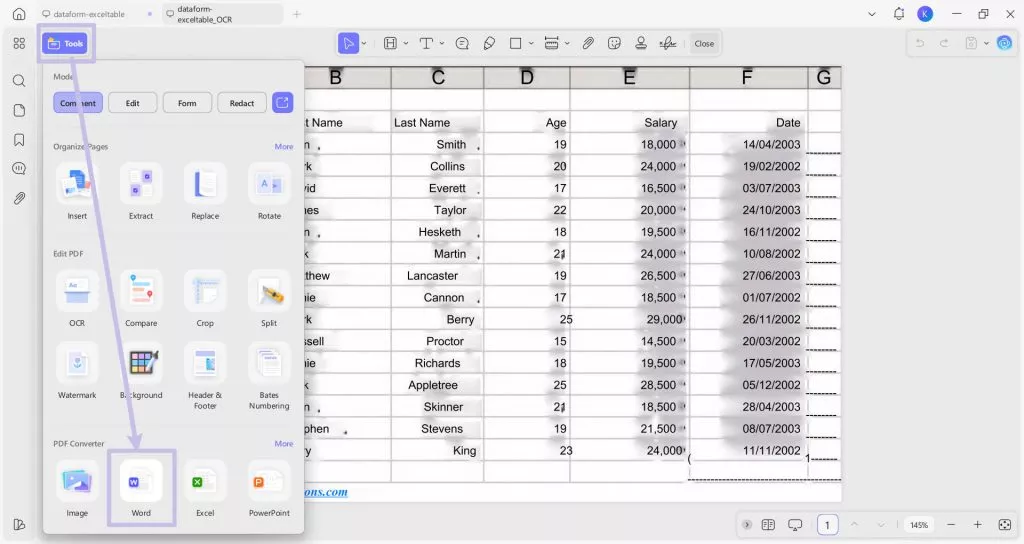This screenshot has width=1024, height=544.
Task: Open the search icon in sidebar
Action: (x=19, y=81)
